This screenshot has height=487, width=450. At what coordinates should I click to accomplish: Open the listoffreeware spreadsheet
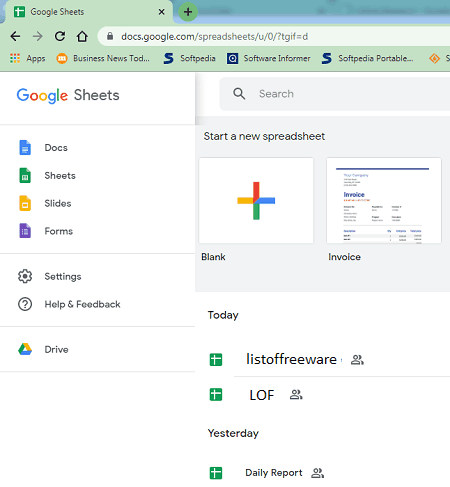291,359
